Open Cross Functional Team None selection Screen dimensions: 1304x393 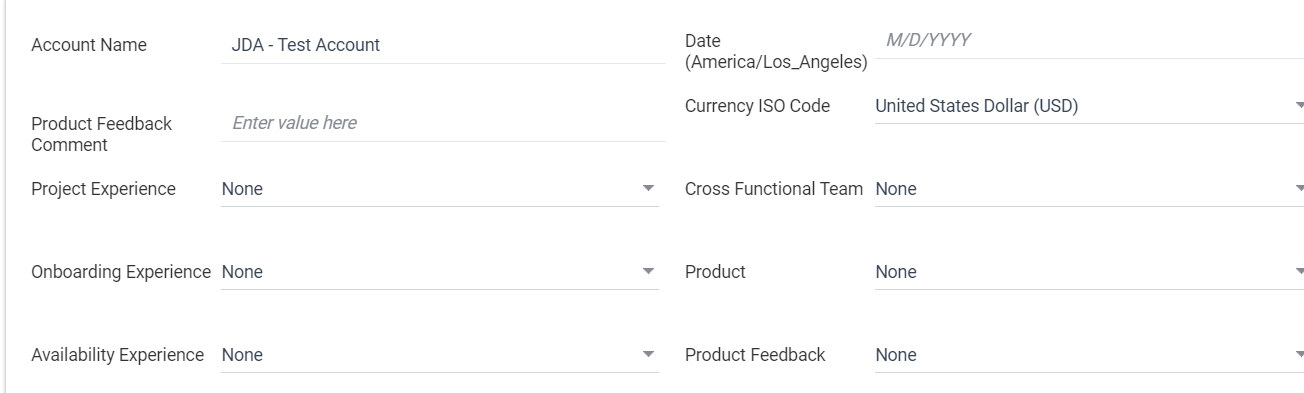1089,189
